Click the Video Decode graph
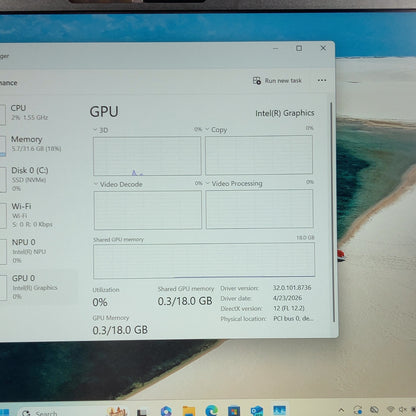This screenshot has width=416, height=416. pos(148,210)
